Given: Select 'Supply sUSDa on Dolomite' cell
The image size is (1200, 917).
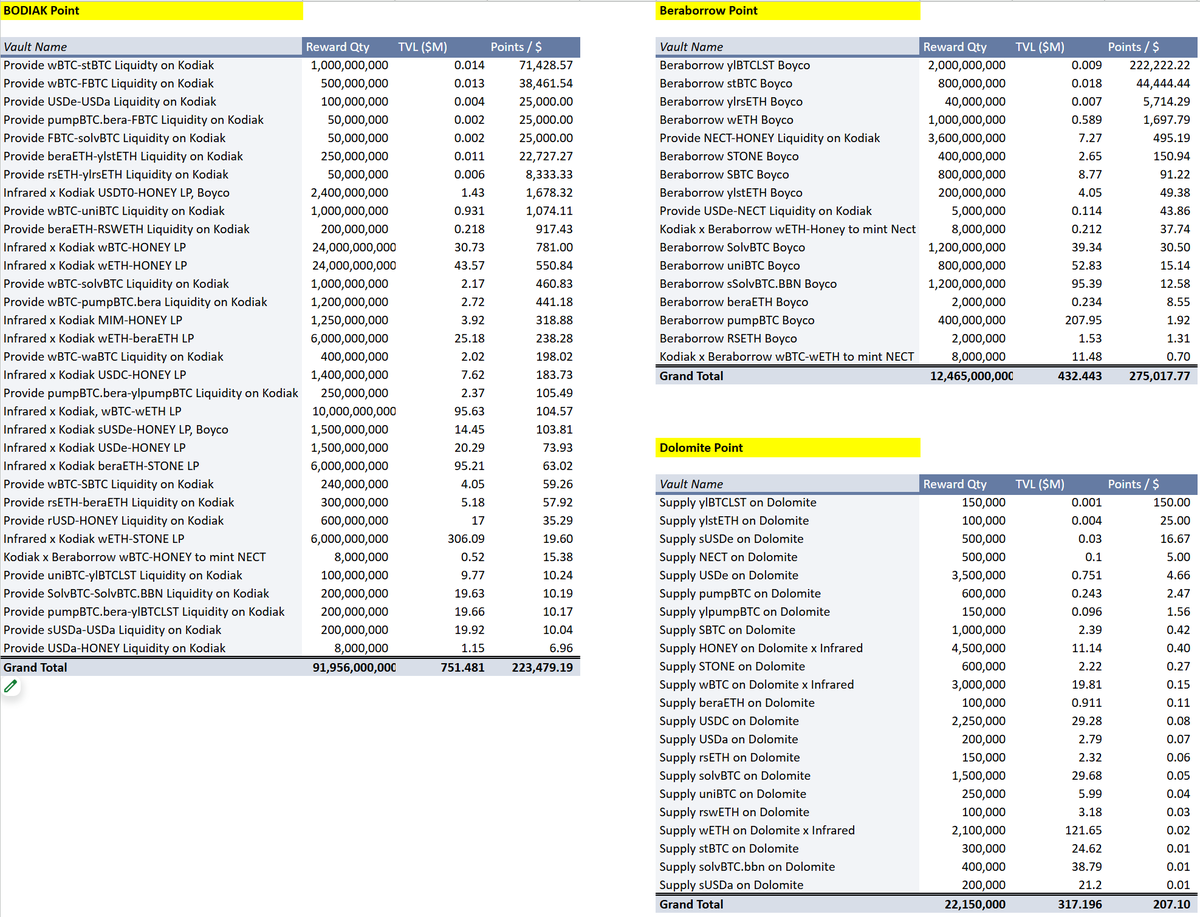Looking at the screenshot, I should tap(731, 885).
